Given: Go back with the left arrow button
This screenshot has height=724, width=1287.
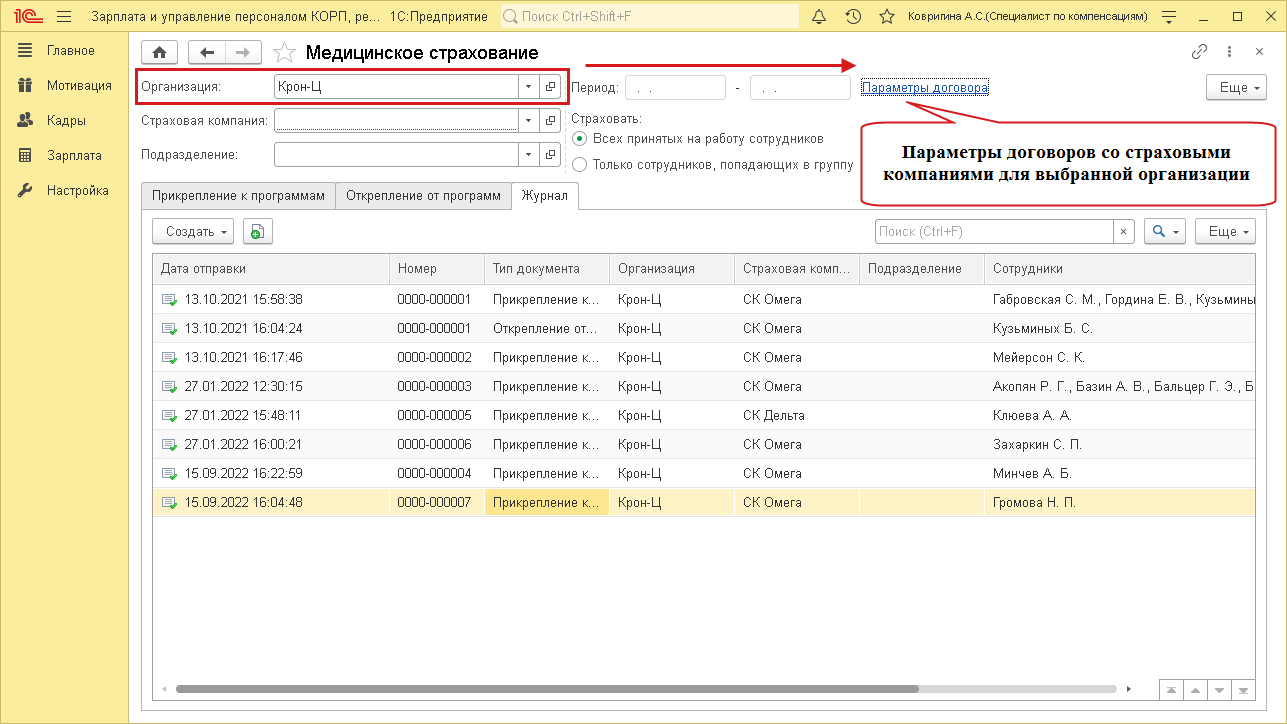Looking at the screenshot, I should point(207,53).
